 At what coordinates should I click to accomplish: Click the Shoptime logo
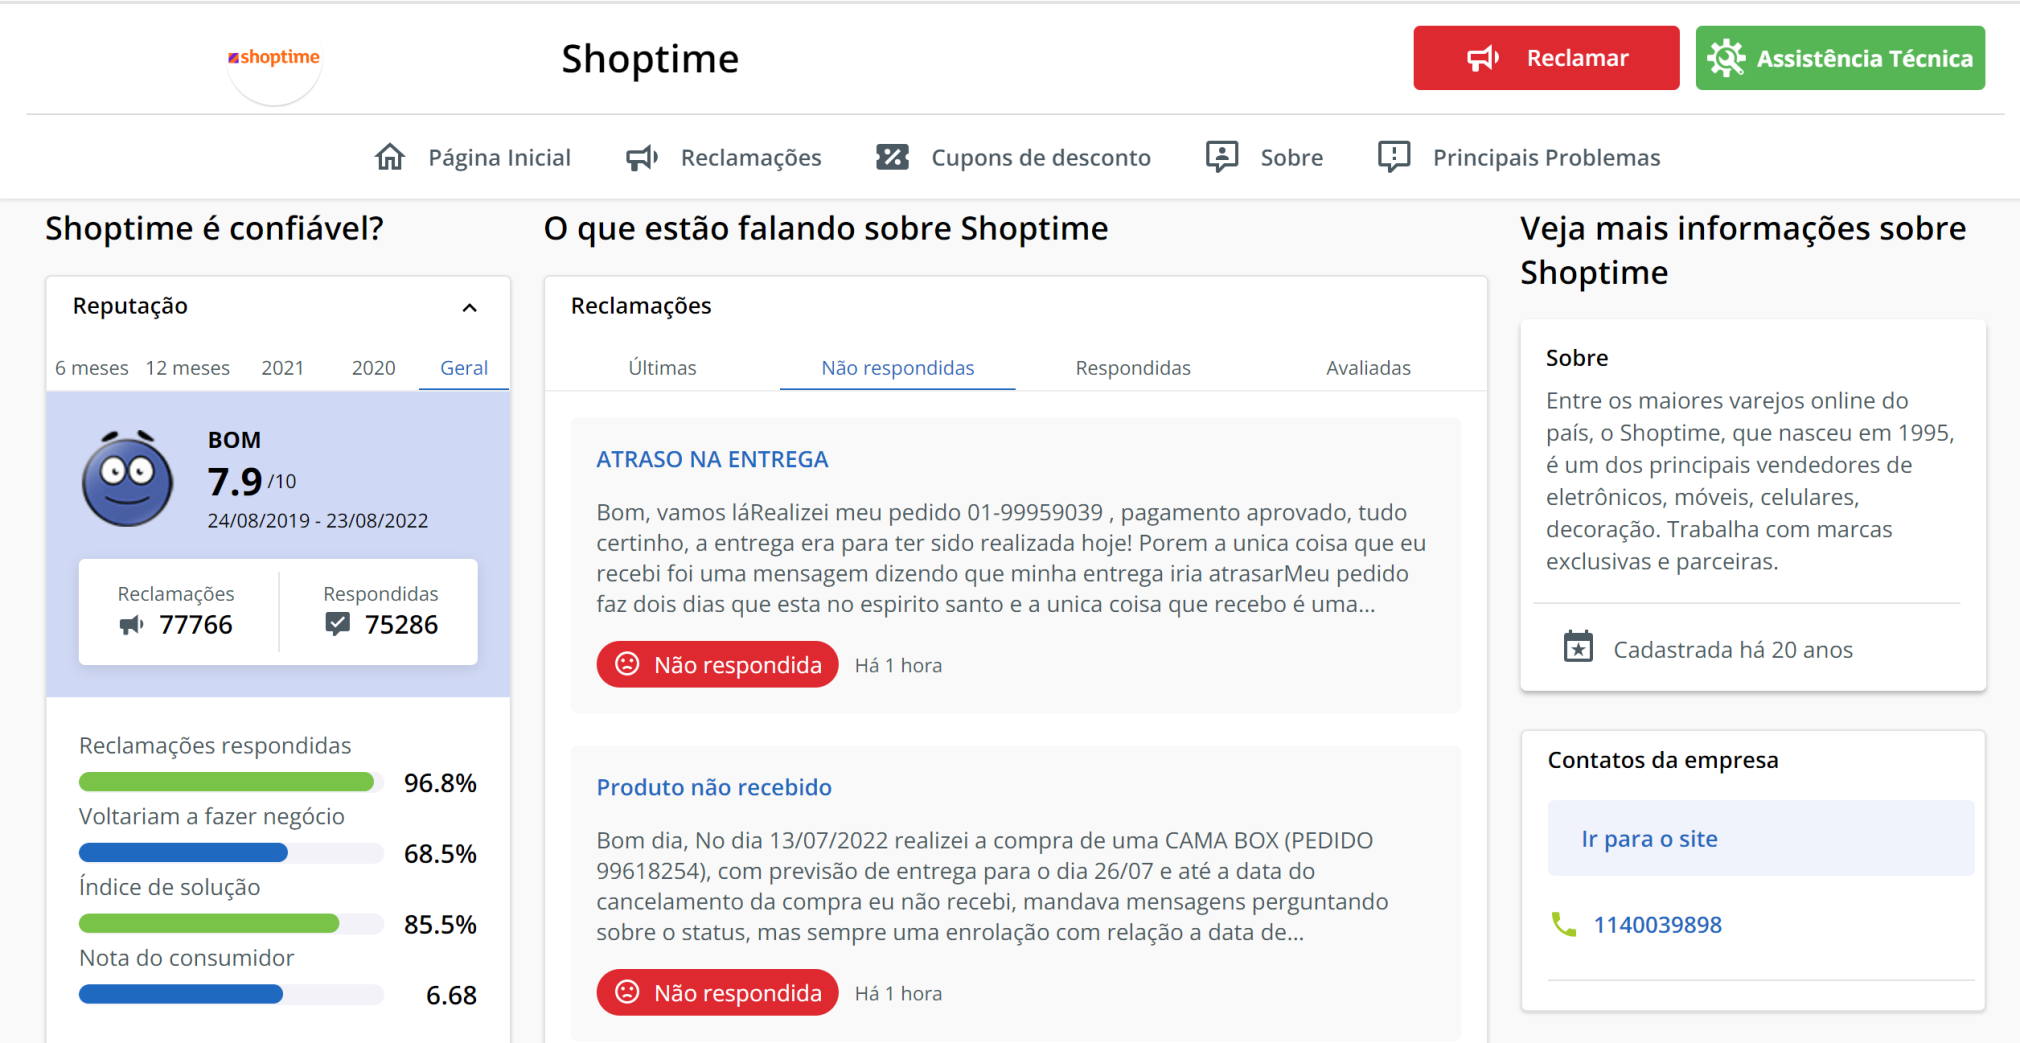(273, 60)
